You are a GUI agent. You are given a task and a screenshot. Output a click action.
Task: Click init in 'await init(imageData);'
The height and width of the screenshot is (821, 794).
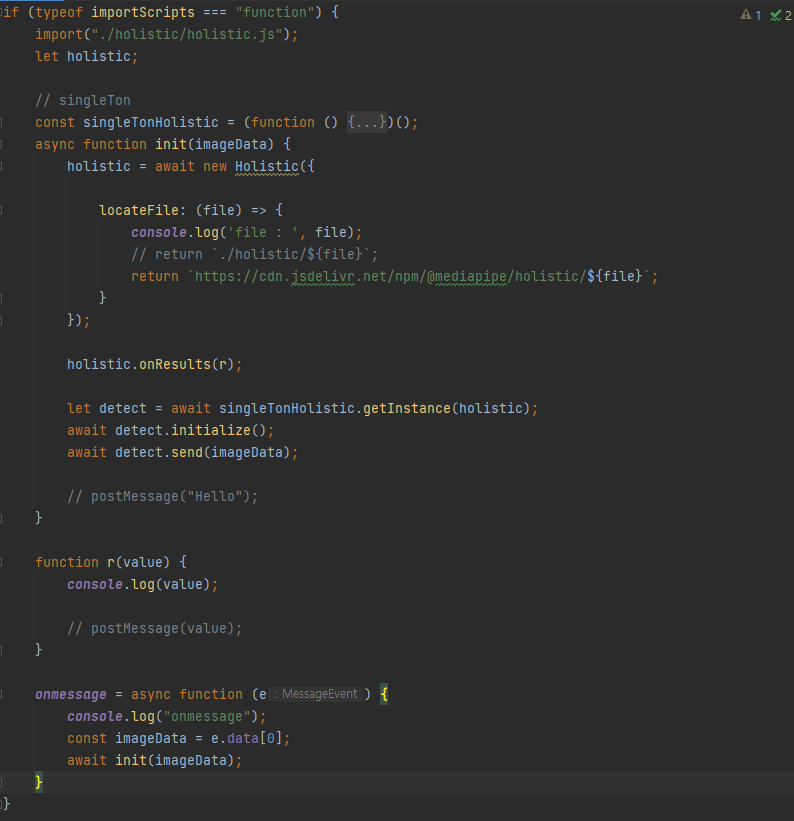[x=131, y=760]
